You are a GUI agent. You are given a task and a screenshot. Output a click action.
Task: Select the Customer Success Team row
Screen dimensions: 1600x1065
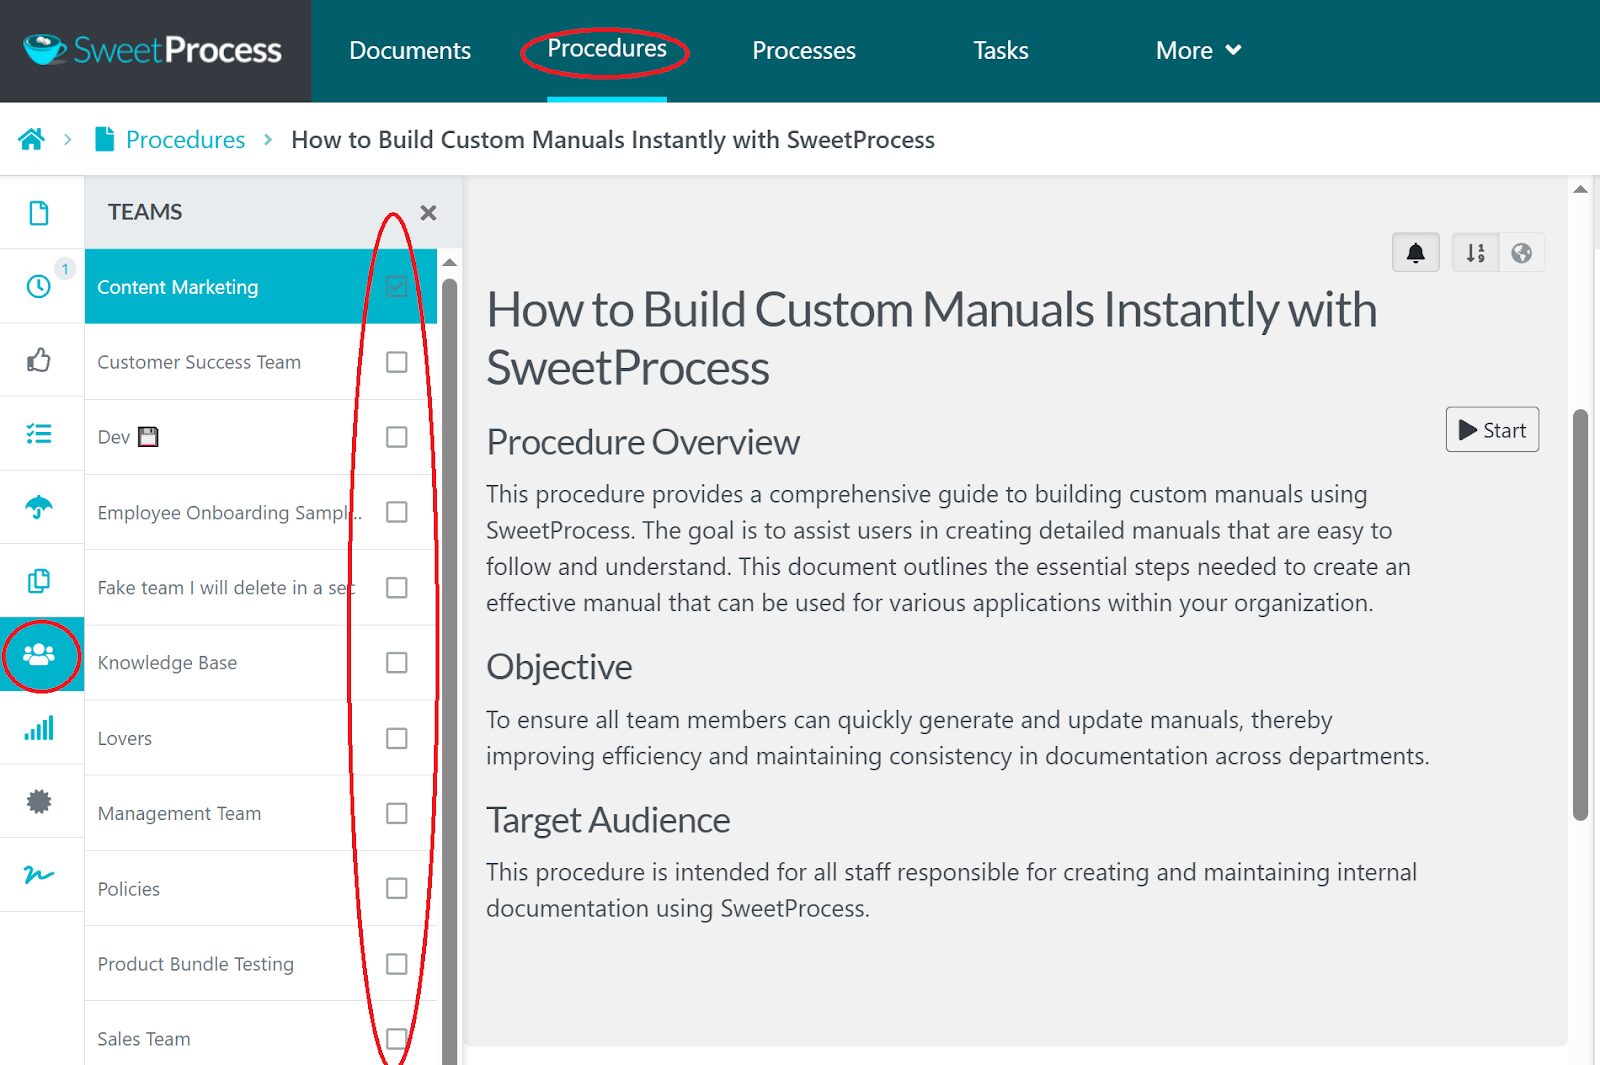click(261, 362)
